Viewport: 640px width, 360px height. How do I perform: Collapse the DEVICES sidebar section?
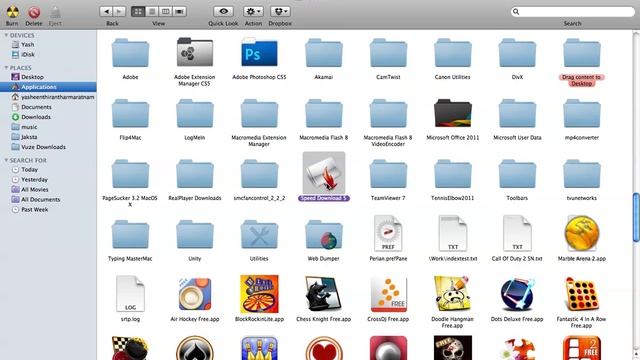click(x=6, y=36)
